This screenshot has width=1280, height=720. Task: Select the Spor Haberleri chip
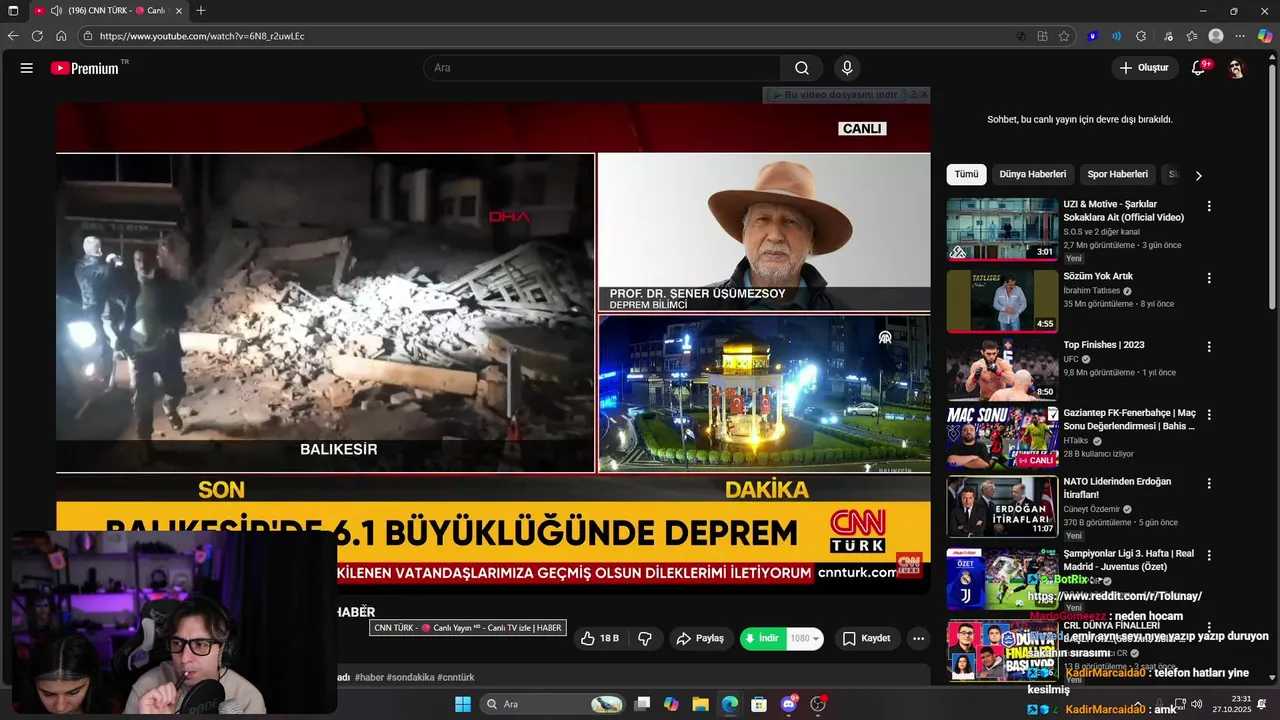[x=1117, y=174]
